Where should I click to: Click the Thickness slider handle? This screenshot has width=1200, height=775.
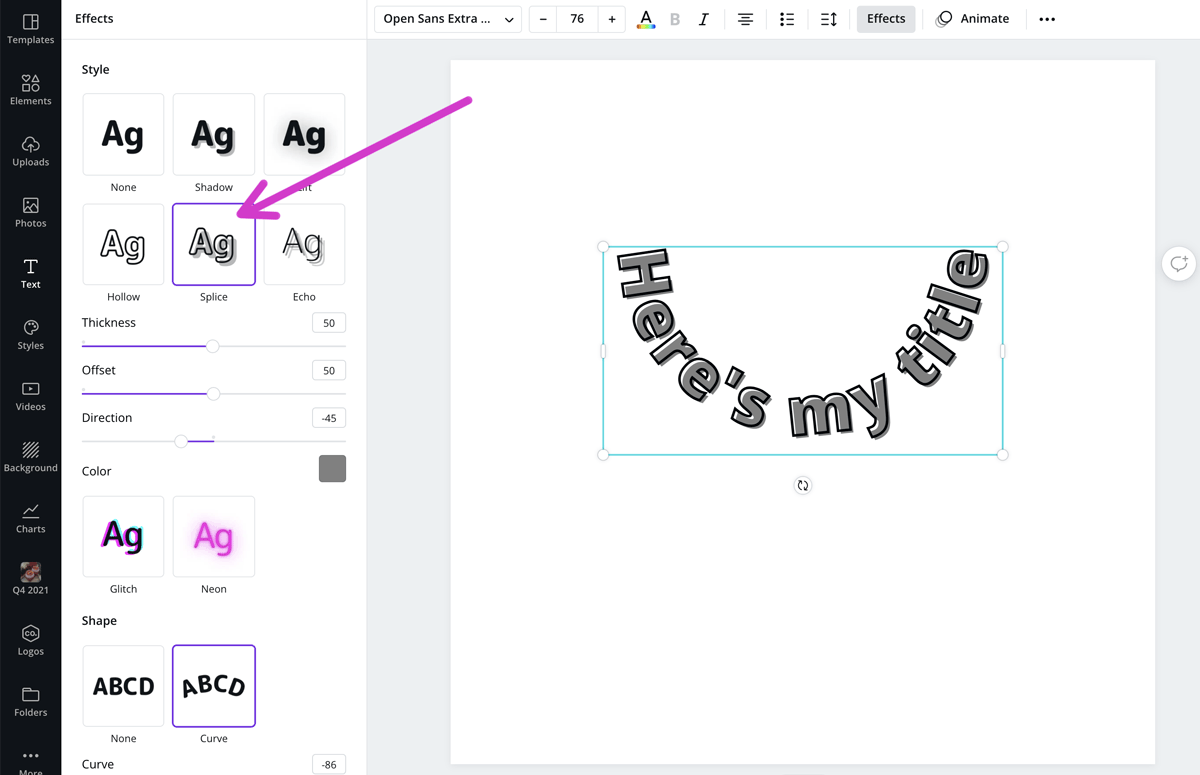(x=213, y=346)
